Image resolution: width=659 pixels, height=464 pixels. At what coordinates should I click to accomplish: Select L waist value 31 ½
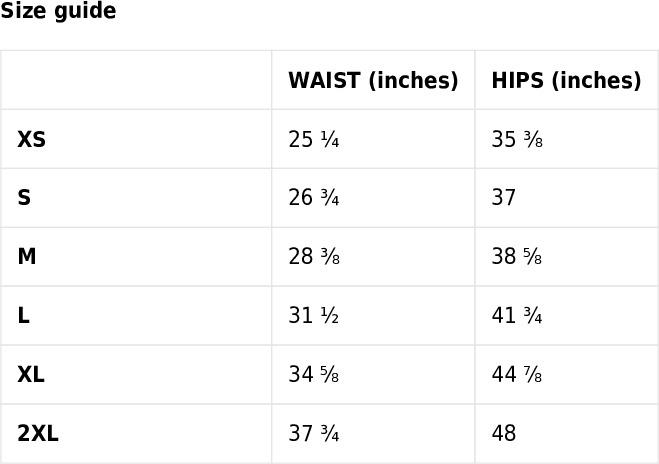(x=314, y=316)
